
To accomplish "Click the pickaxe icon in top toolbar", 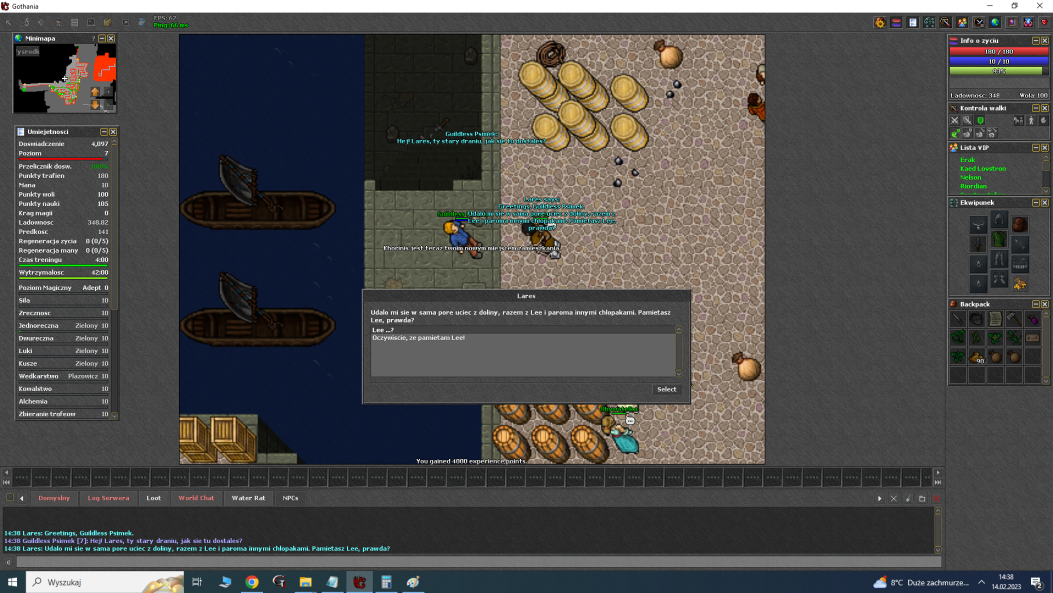I will pos(945,22).
